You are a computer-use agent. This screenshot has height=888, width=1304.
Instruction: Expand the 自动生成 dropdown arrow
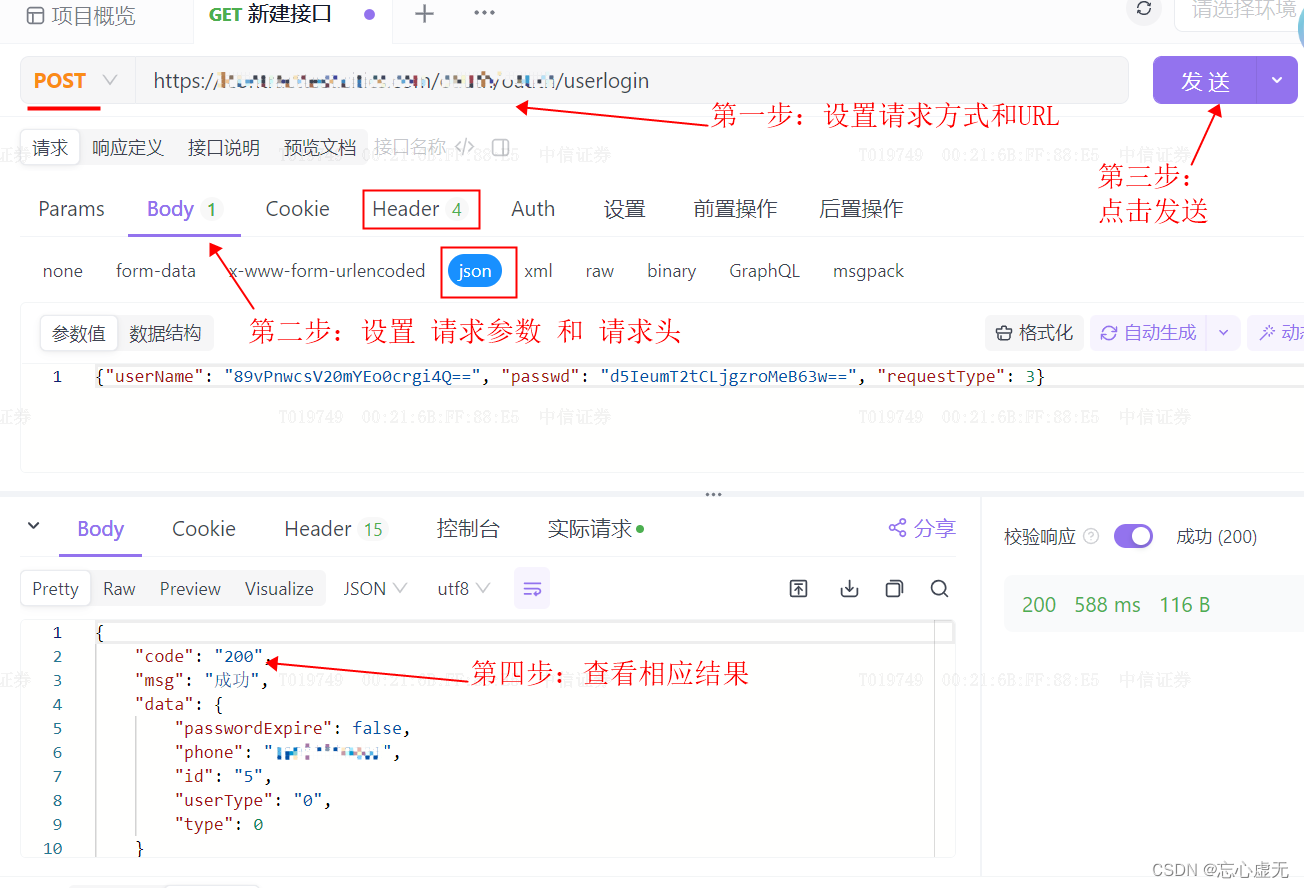[x=1223, y=333]
